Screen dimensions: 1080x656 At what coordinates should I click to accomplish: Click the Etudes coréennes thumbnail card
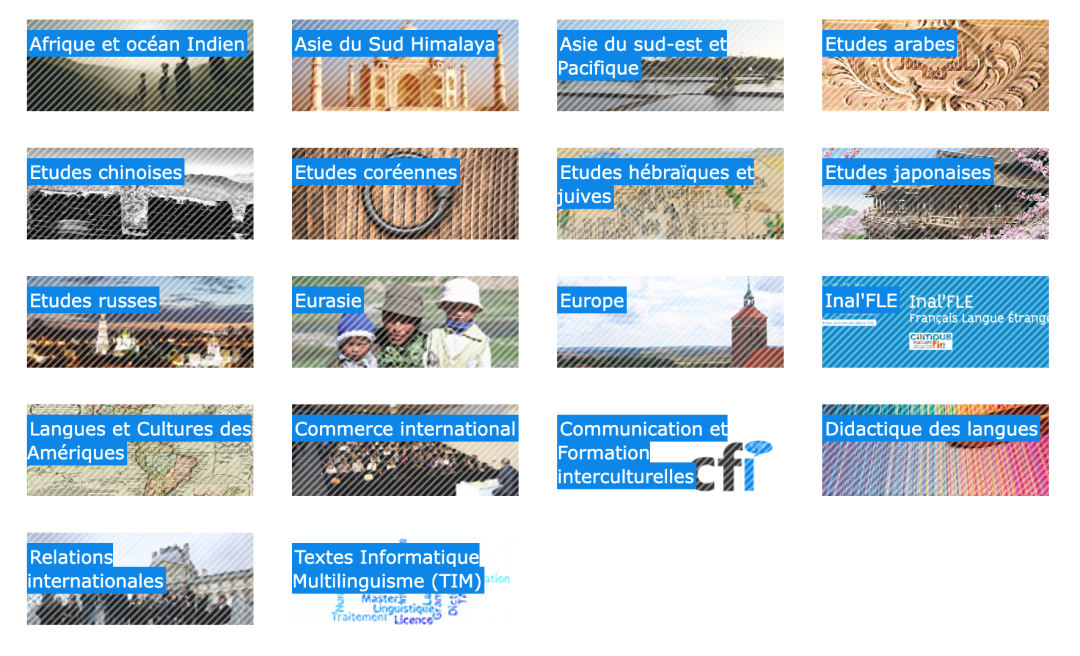click(405, 194)
